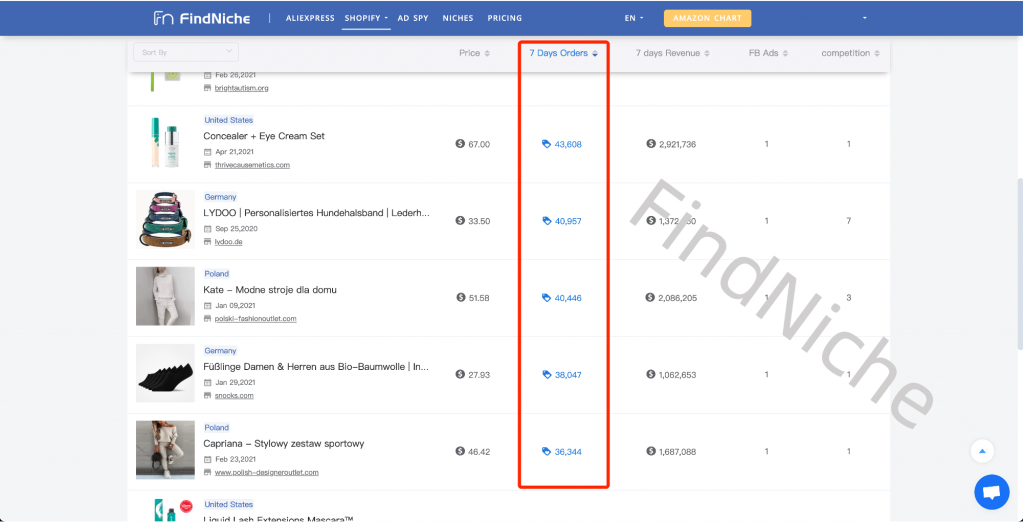Image resolution: width=1024 pixels, height=522 pixels.
Task: Open Füßlinge Damen & Herren product
Action: (x=317, y=367)
